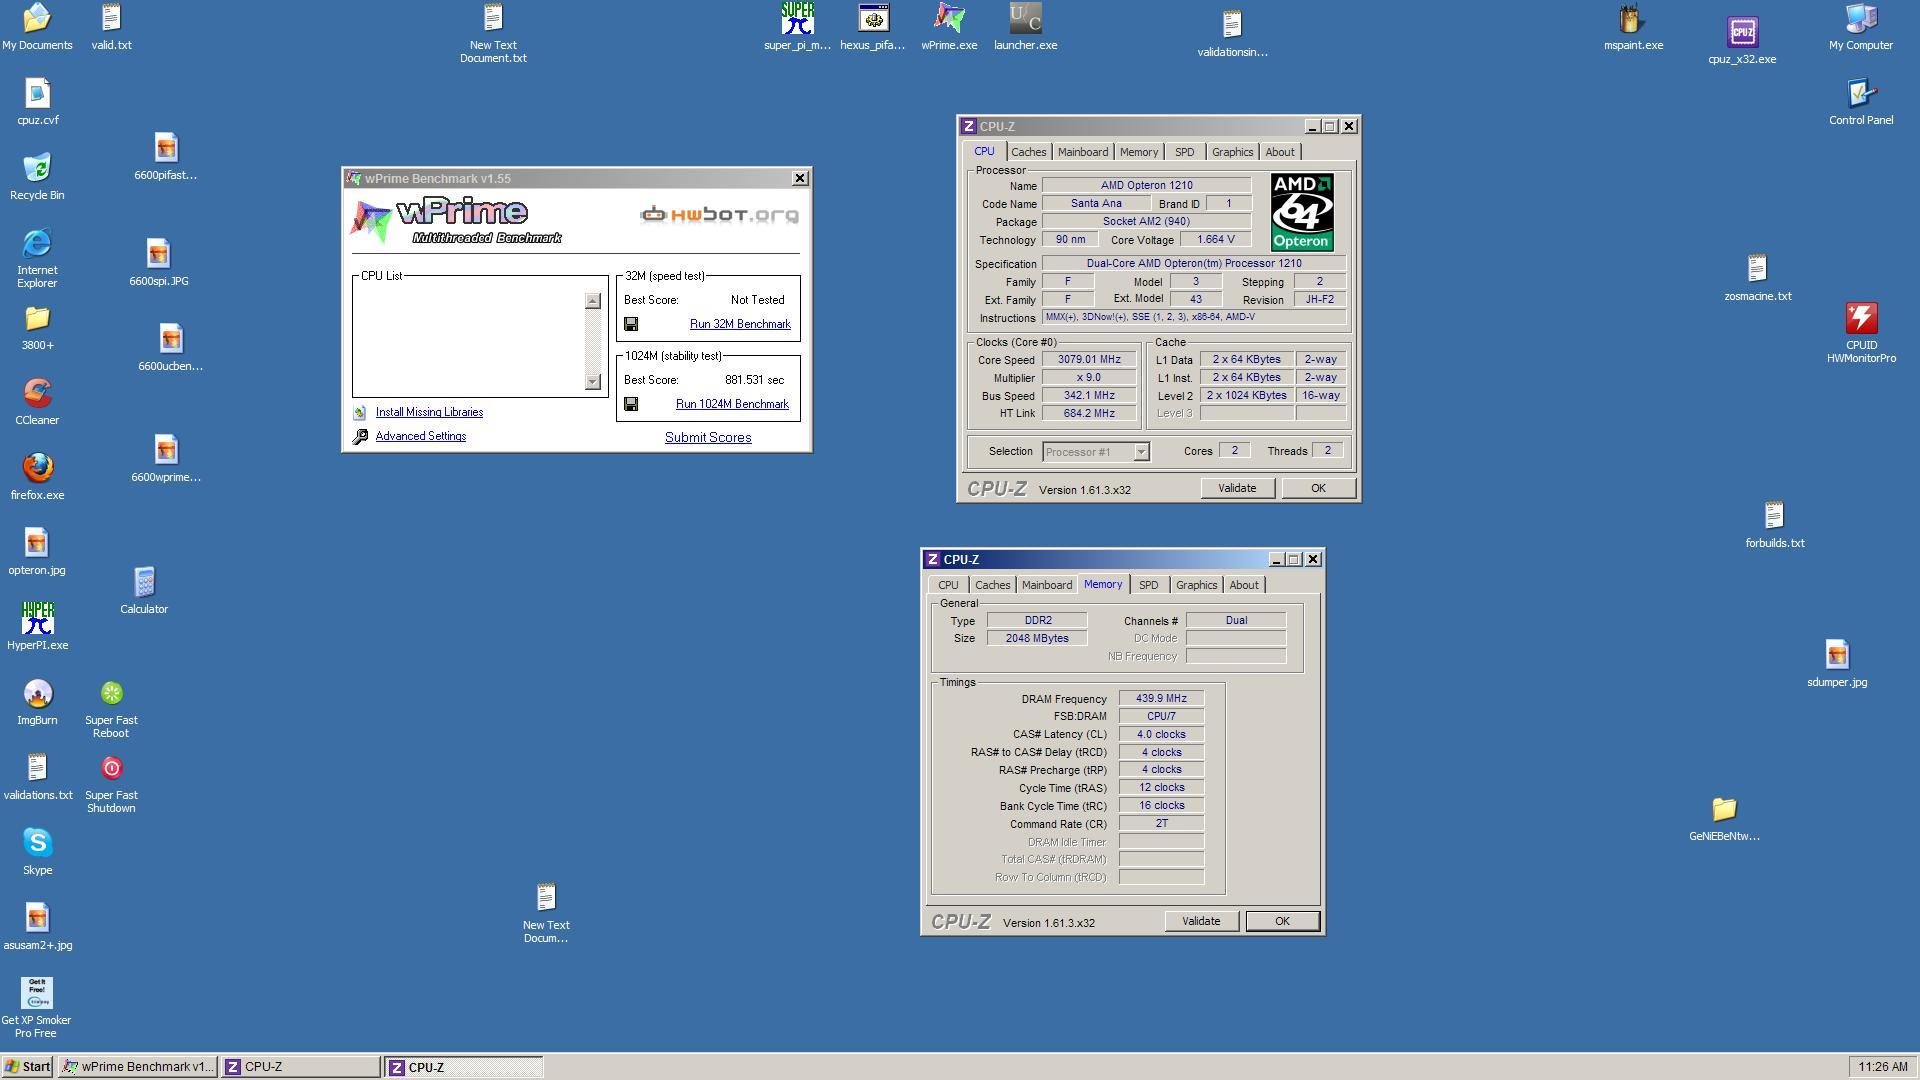
Task: Open Advanced Settings in wPrime
Action: pos(421,436)
